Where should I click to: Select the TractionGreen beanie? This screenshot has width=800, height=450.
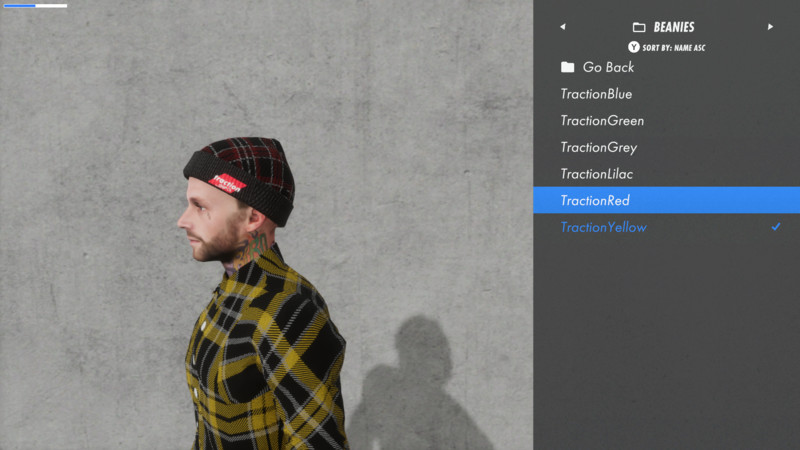click(666, 120)
